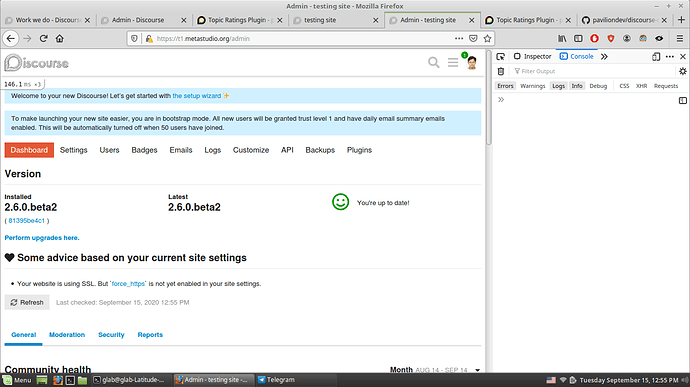
Task: Open the Firefox Library icon
Action: pyautogui.click(x=562, y=39)
